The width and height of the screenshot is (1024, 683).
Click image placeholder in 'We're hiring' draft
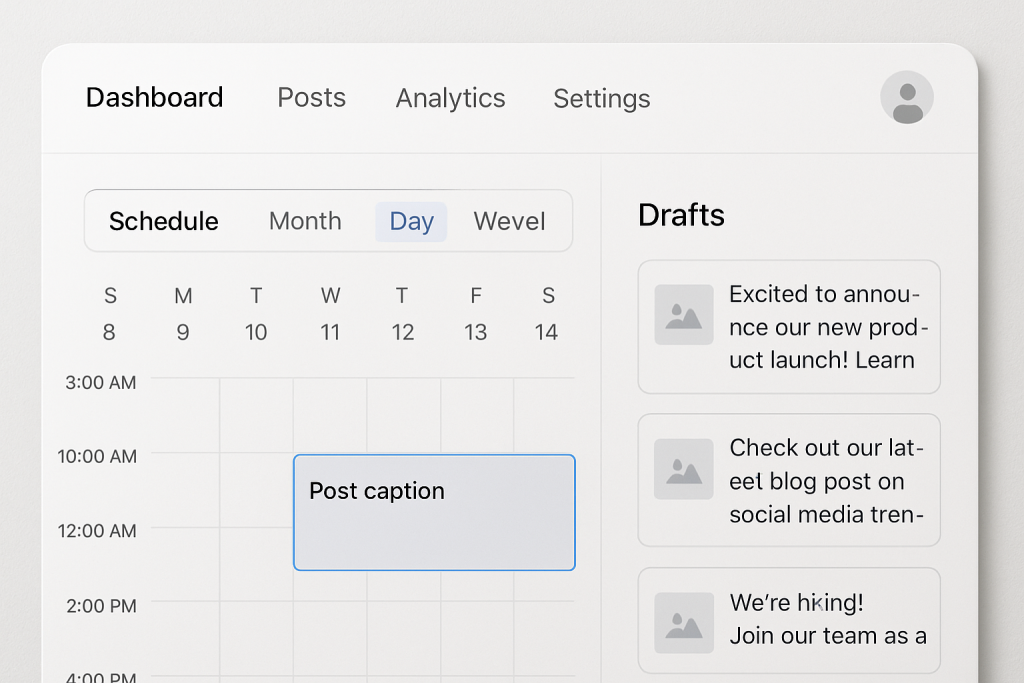click(x=684, y=623)
